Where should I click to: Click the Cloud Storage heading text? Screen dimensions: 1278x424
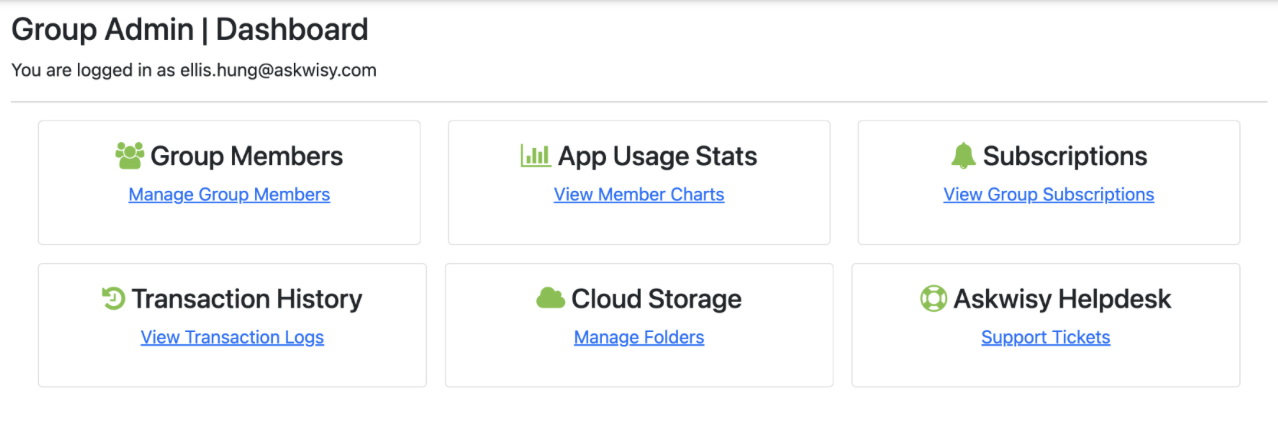[x=656, y=299]
